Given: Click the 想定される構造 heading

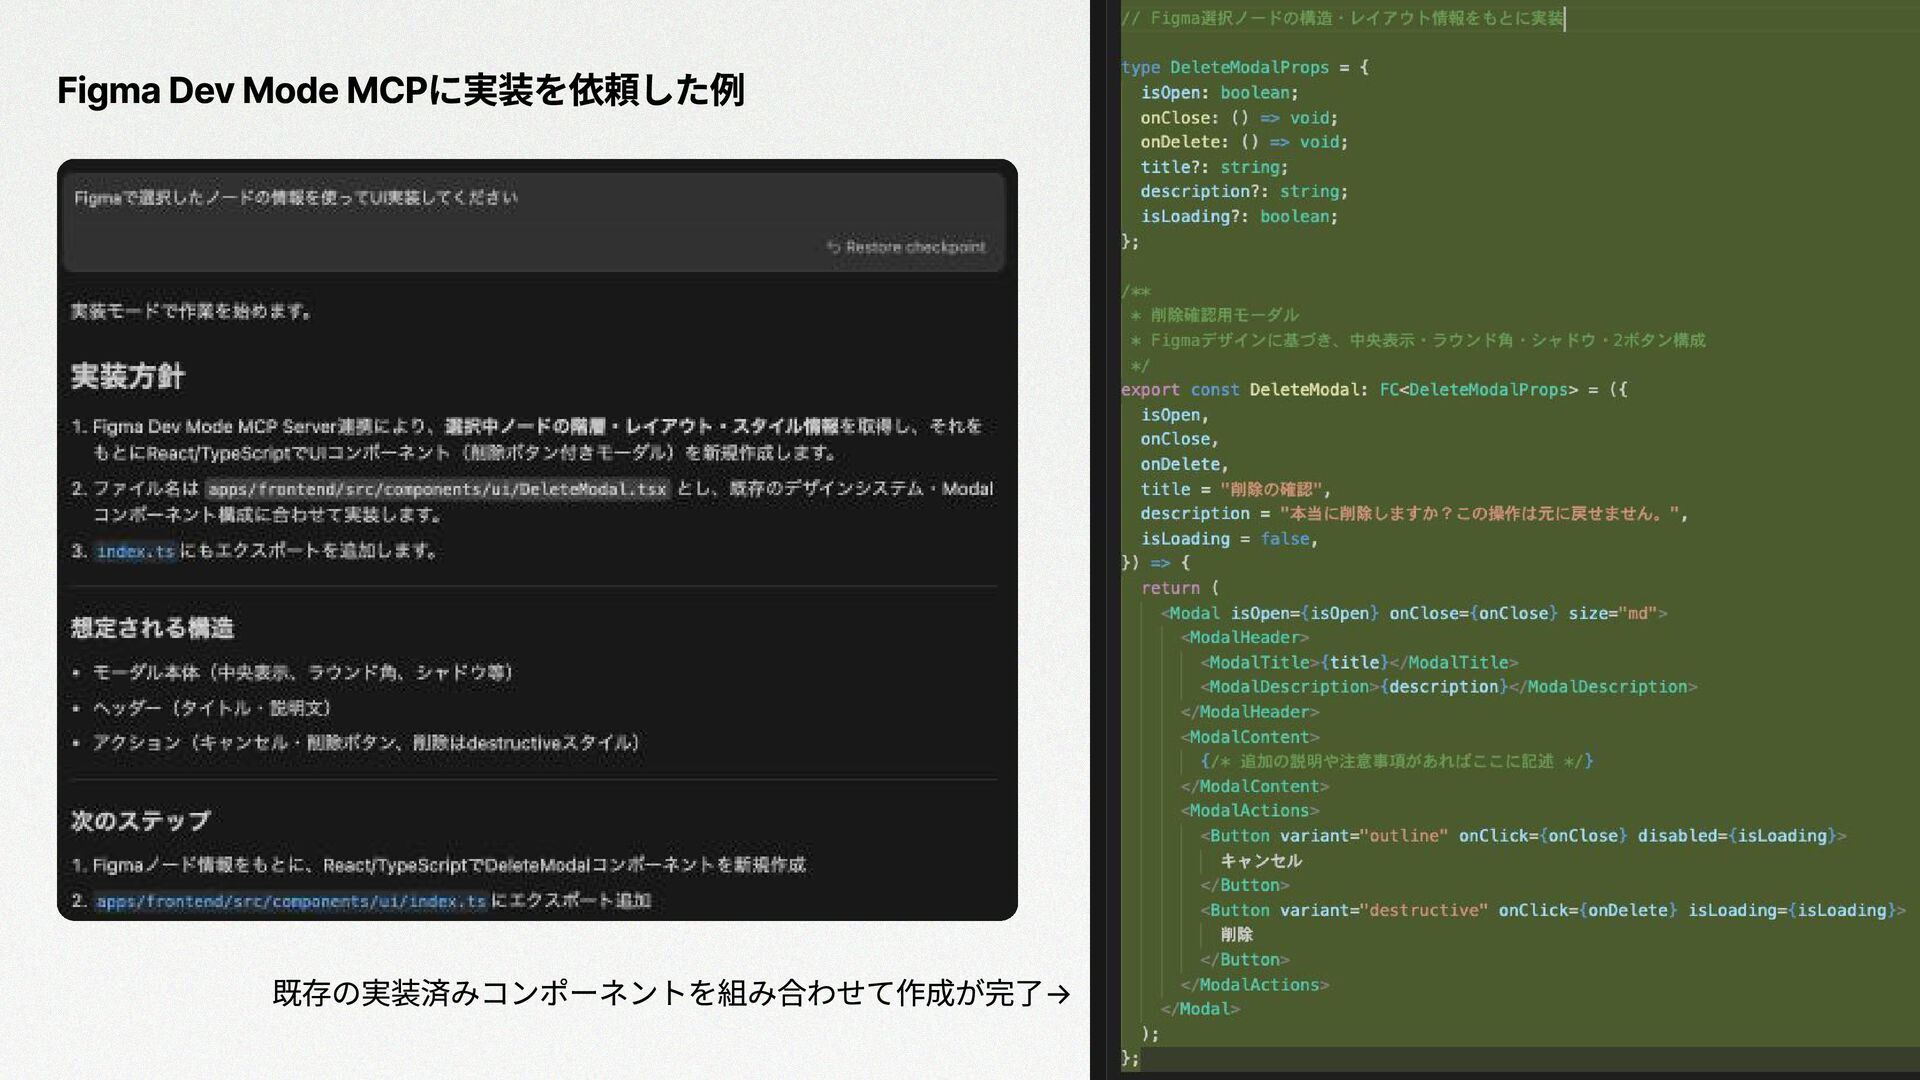Looking at the screenshot, I should coord(152,628).
